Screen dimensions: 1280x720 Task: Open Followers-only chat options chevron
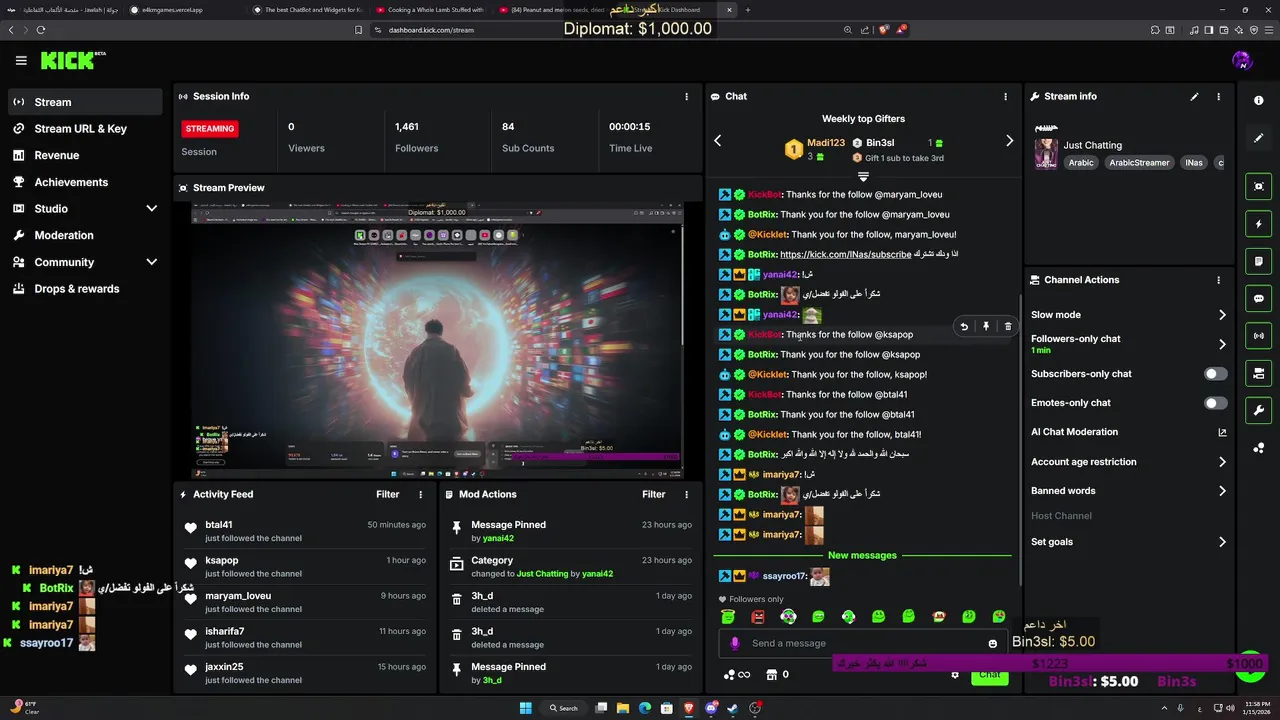[x=1222, y=344]
